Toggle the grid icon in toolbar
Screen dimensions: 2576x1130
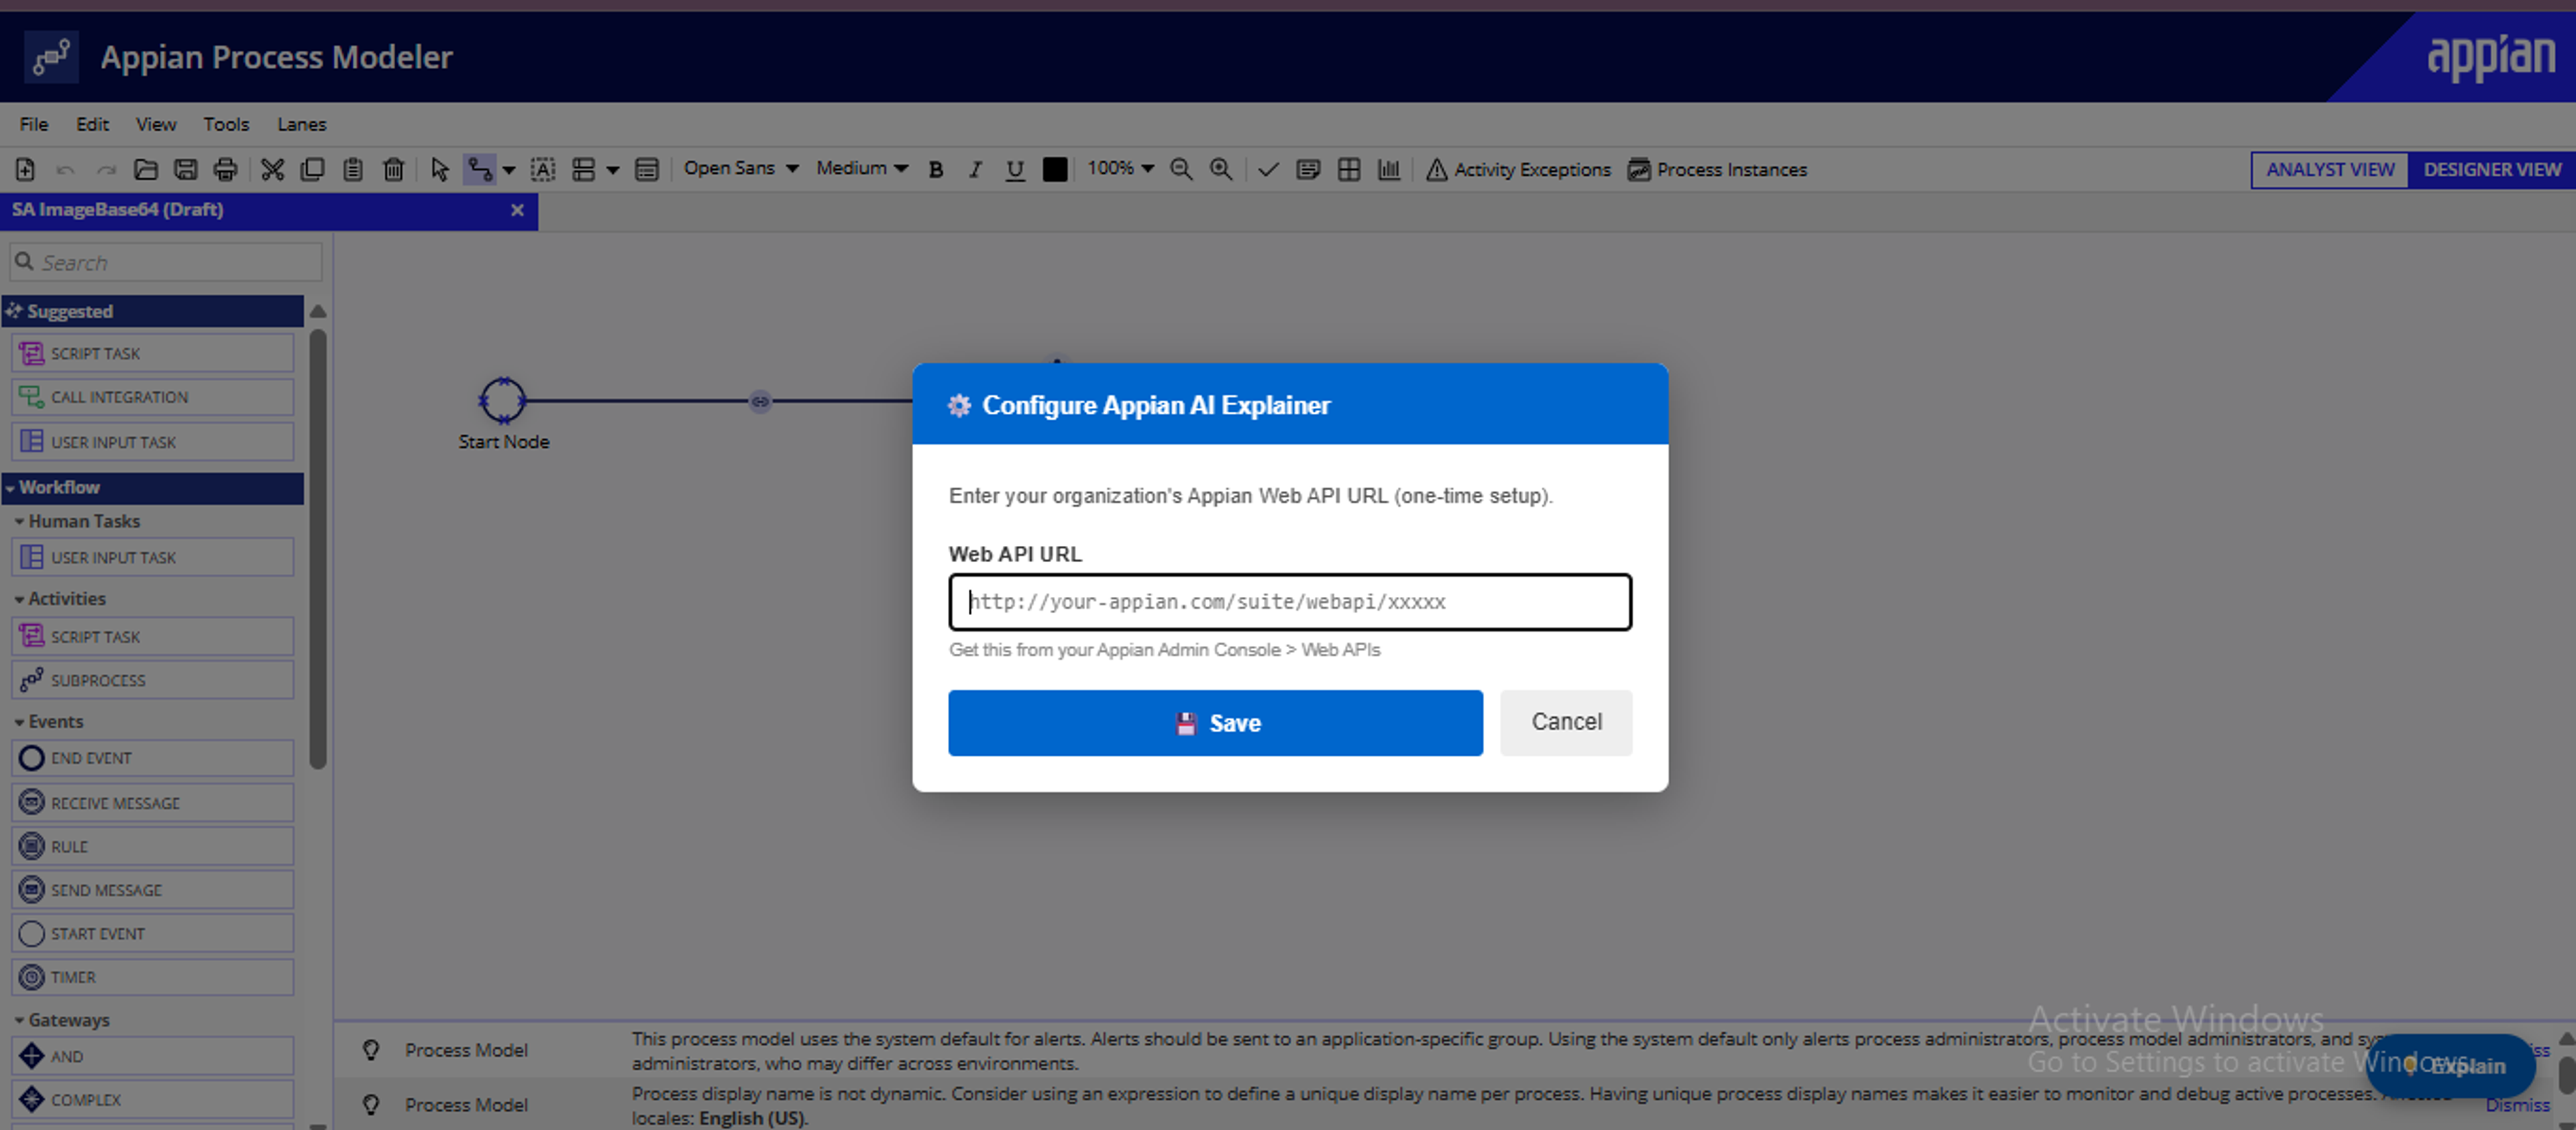[1349, 169]
